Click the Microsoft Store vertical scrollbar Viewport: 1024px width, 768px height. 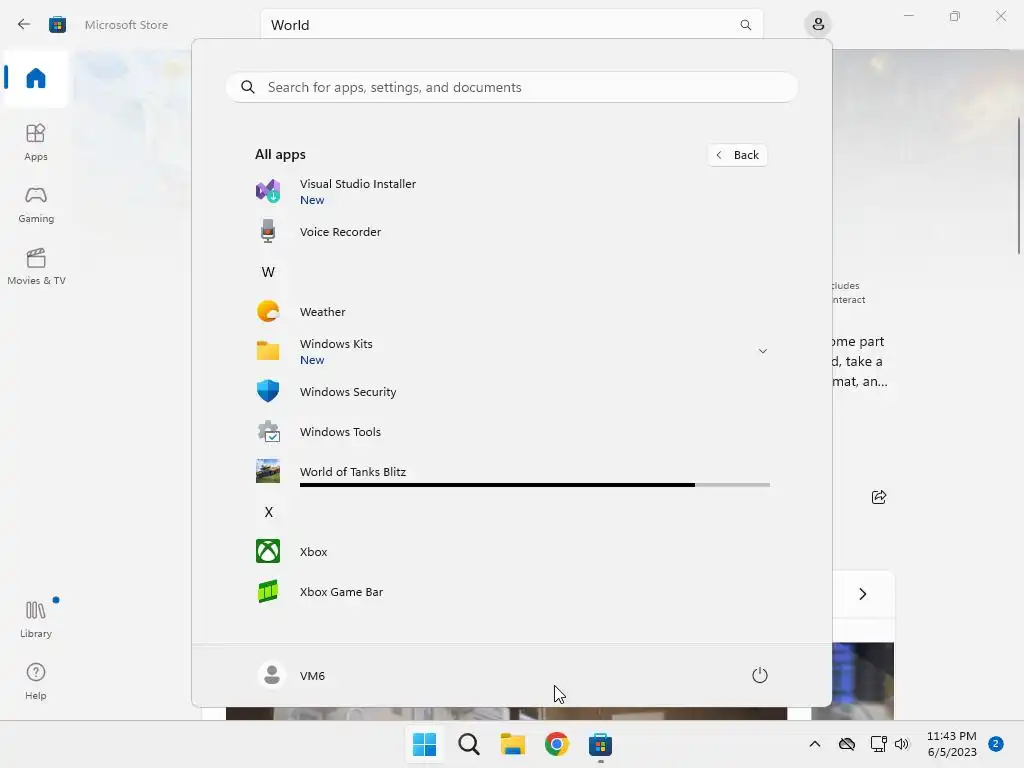[x=1019, y=185]
